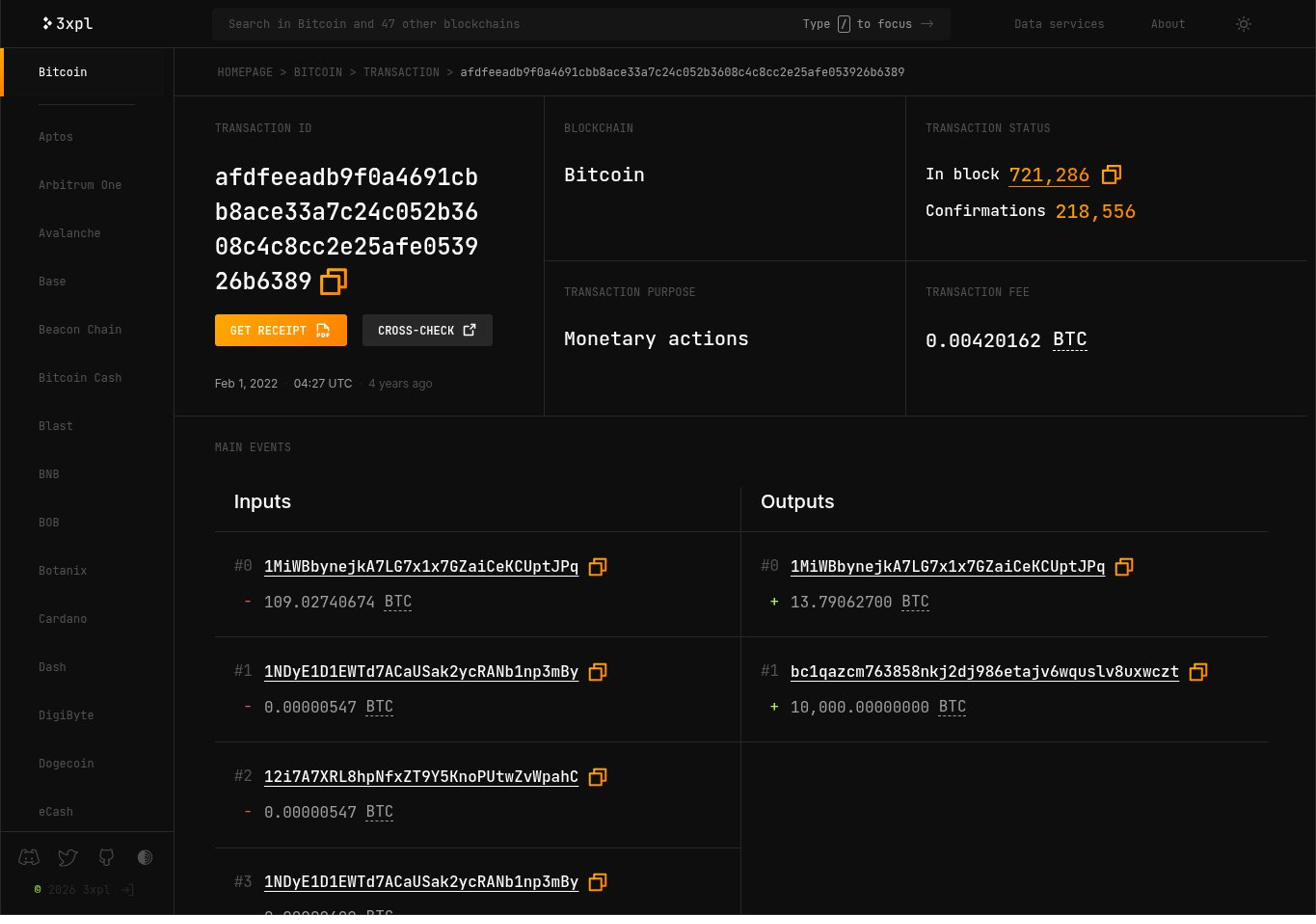Click the logout arrow next to 2026 3xpl
Screen dimensions: 1316x924
(x=127, y=889)
